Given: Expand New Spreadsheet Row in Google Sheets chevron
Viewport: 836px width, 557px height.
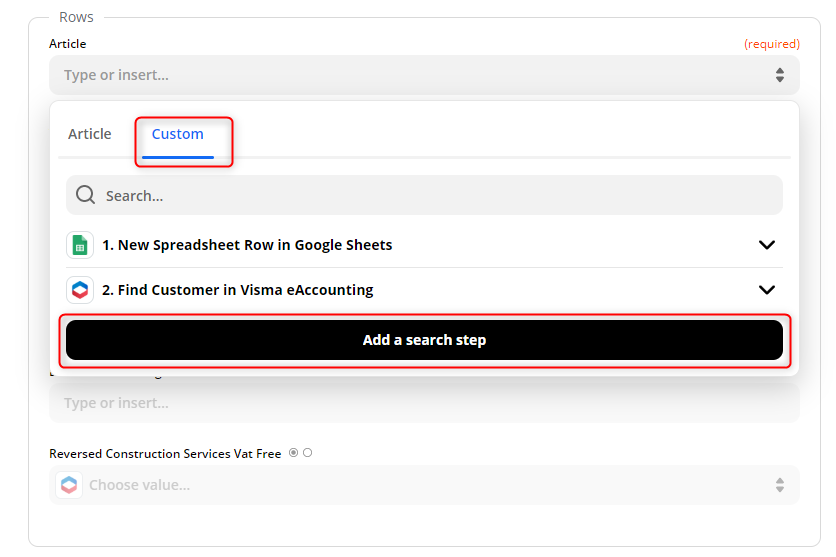Looking at the screenshot, I should 767,245.
